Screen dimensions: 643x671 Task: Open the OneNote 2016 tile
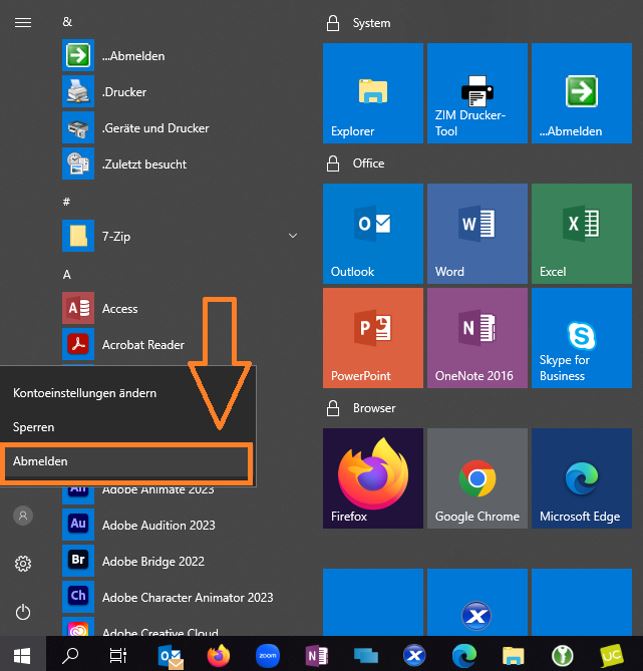coord(477,338)
